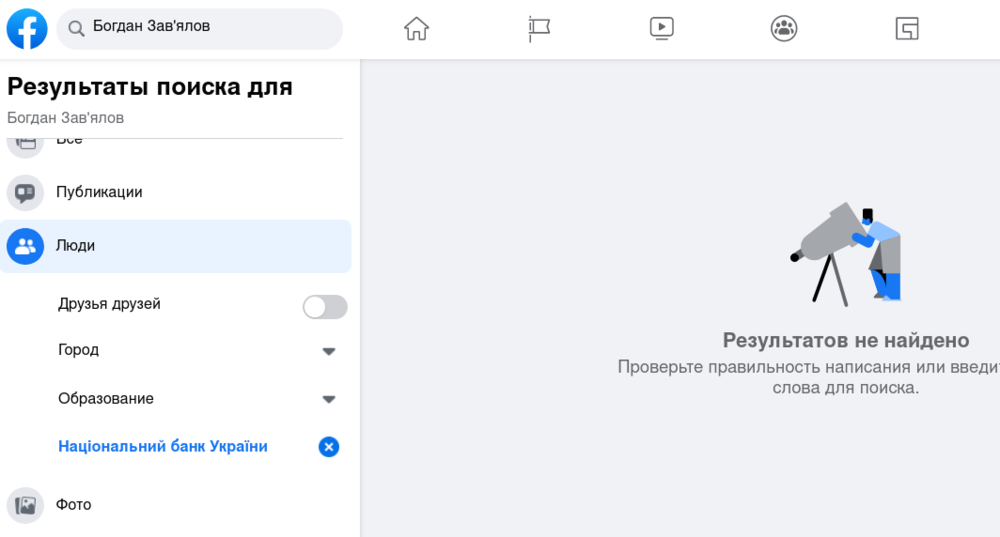Expand the Город dropdown

328,351
